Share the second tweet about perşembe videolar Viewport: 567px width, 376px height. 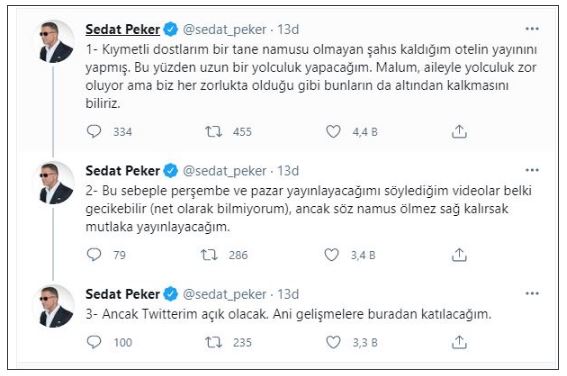pyautogui.click(x=459, y=255)
